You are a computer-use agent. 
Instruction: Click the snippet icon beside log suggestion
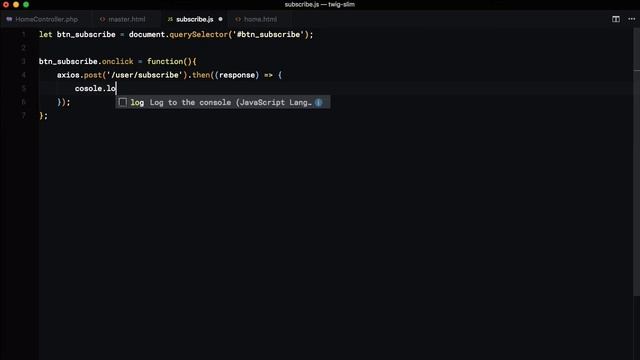122,102
